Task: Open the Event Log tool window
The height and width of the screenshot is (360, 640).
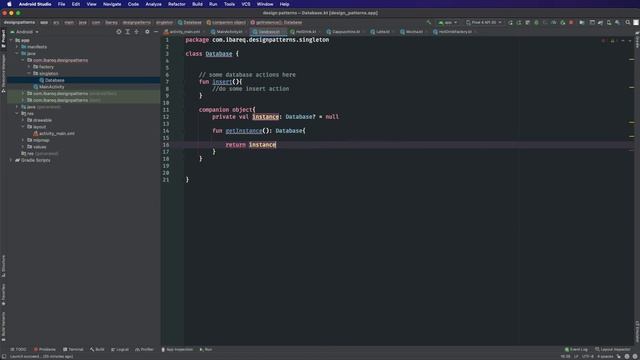Action: coord(576,349)
